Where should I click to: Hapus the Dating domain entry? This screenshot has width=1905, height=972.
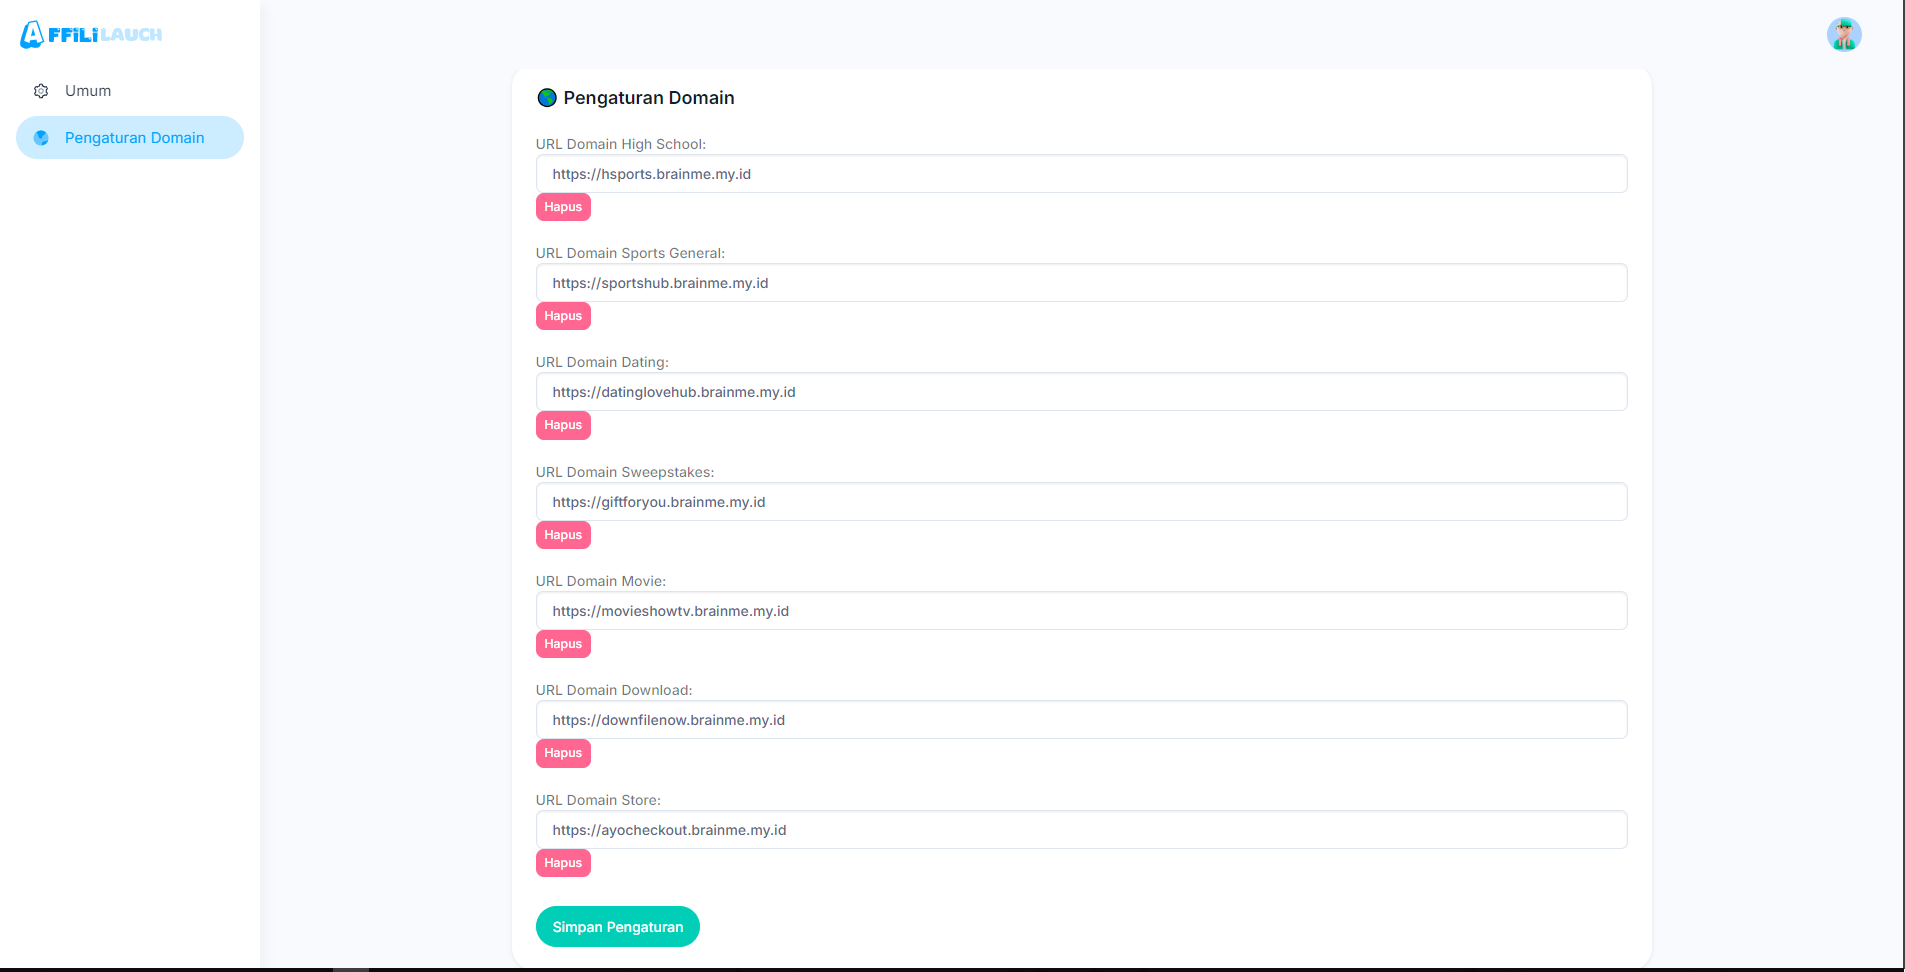coord(563,425)
